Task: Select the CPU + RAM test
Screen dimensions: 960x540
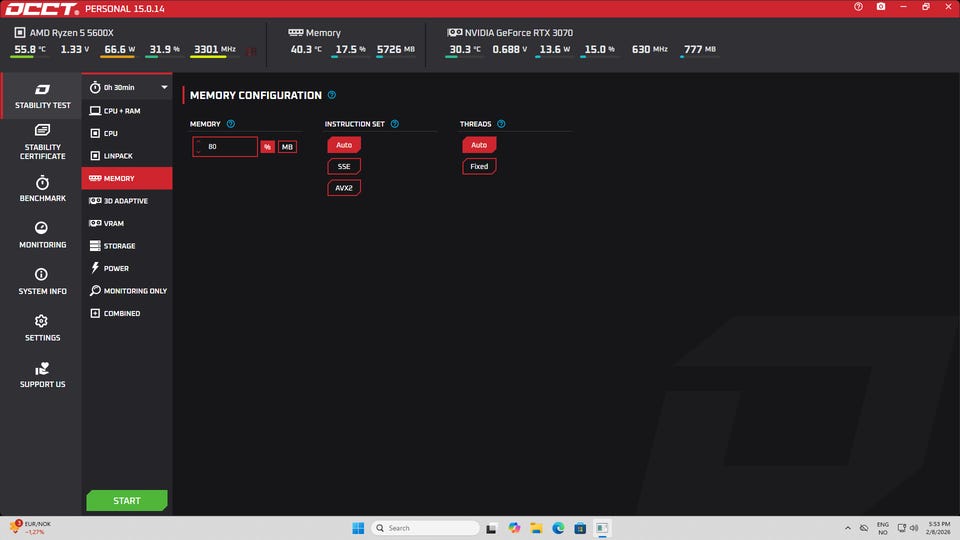Action: point(127,111)
